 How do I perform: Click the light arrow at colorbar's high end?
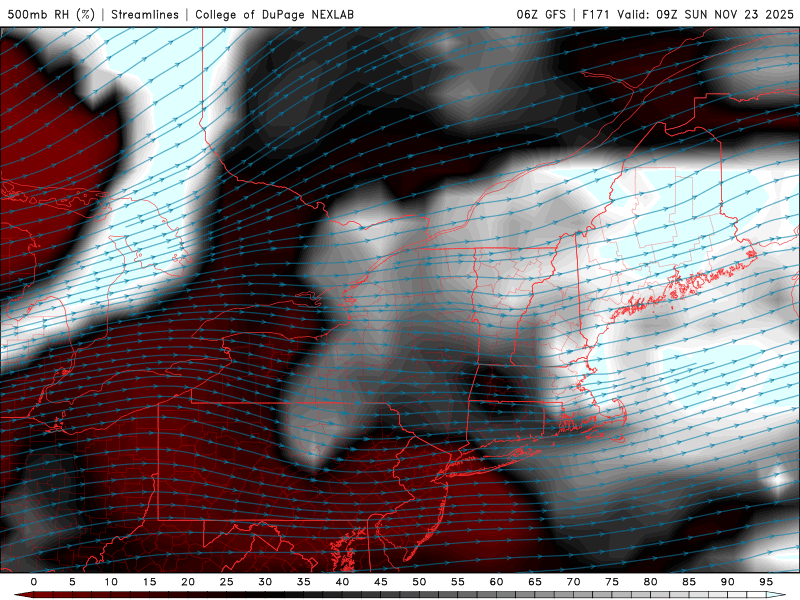point(776,595)
